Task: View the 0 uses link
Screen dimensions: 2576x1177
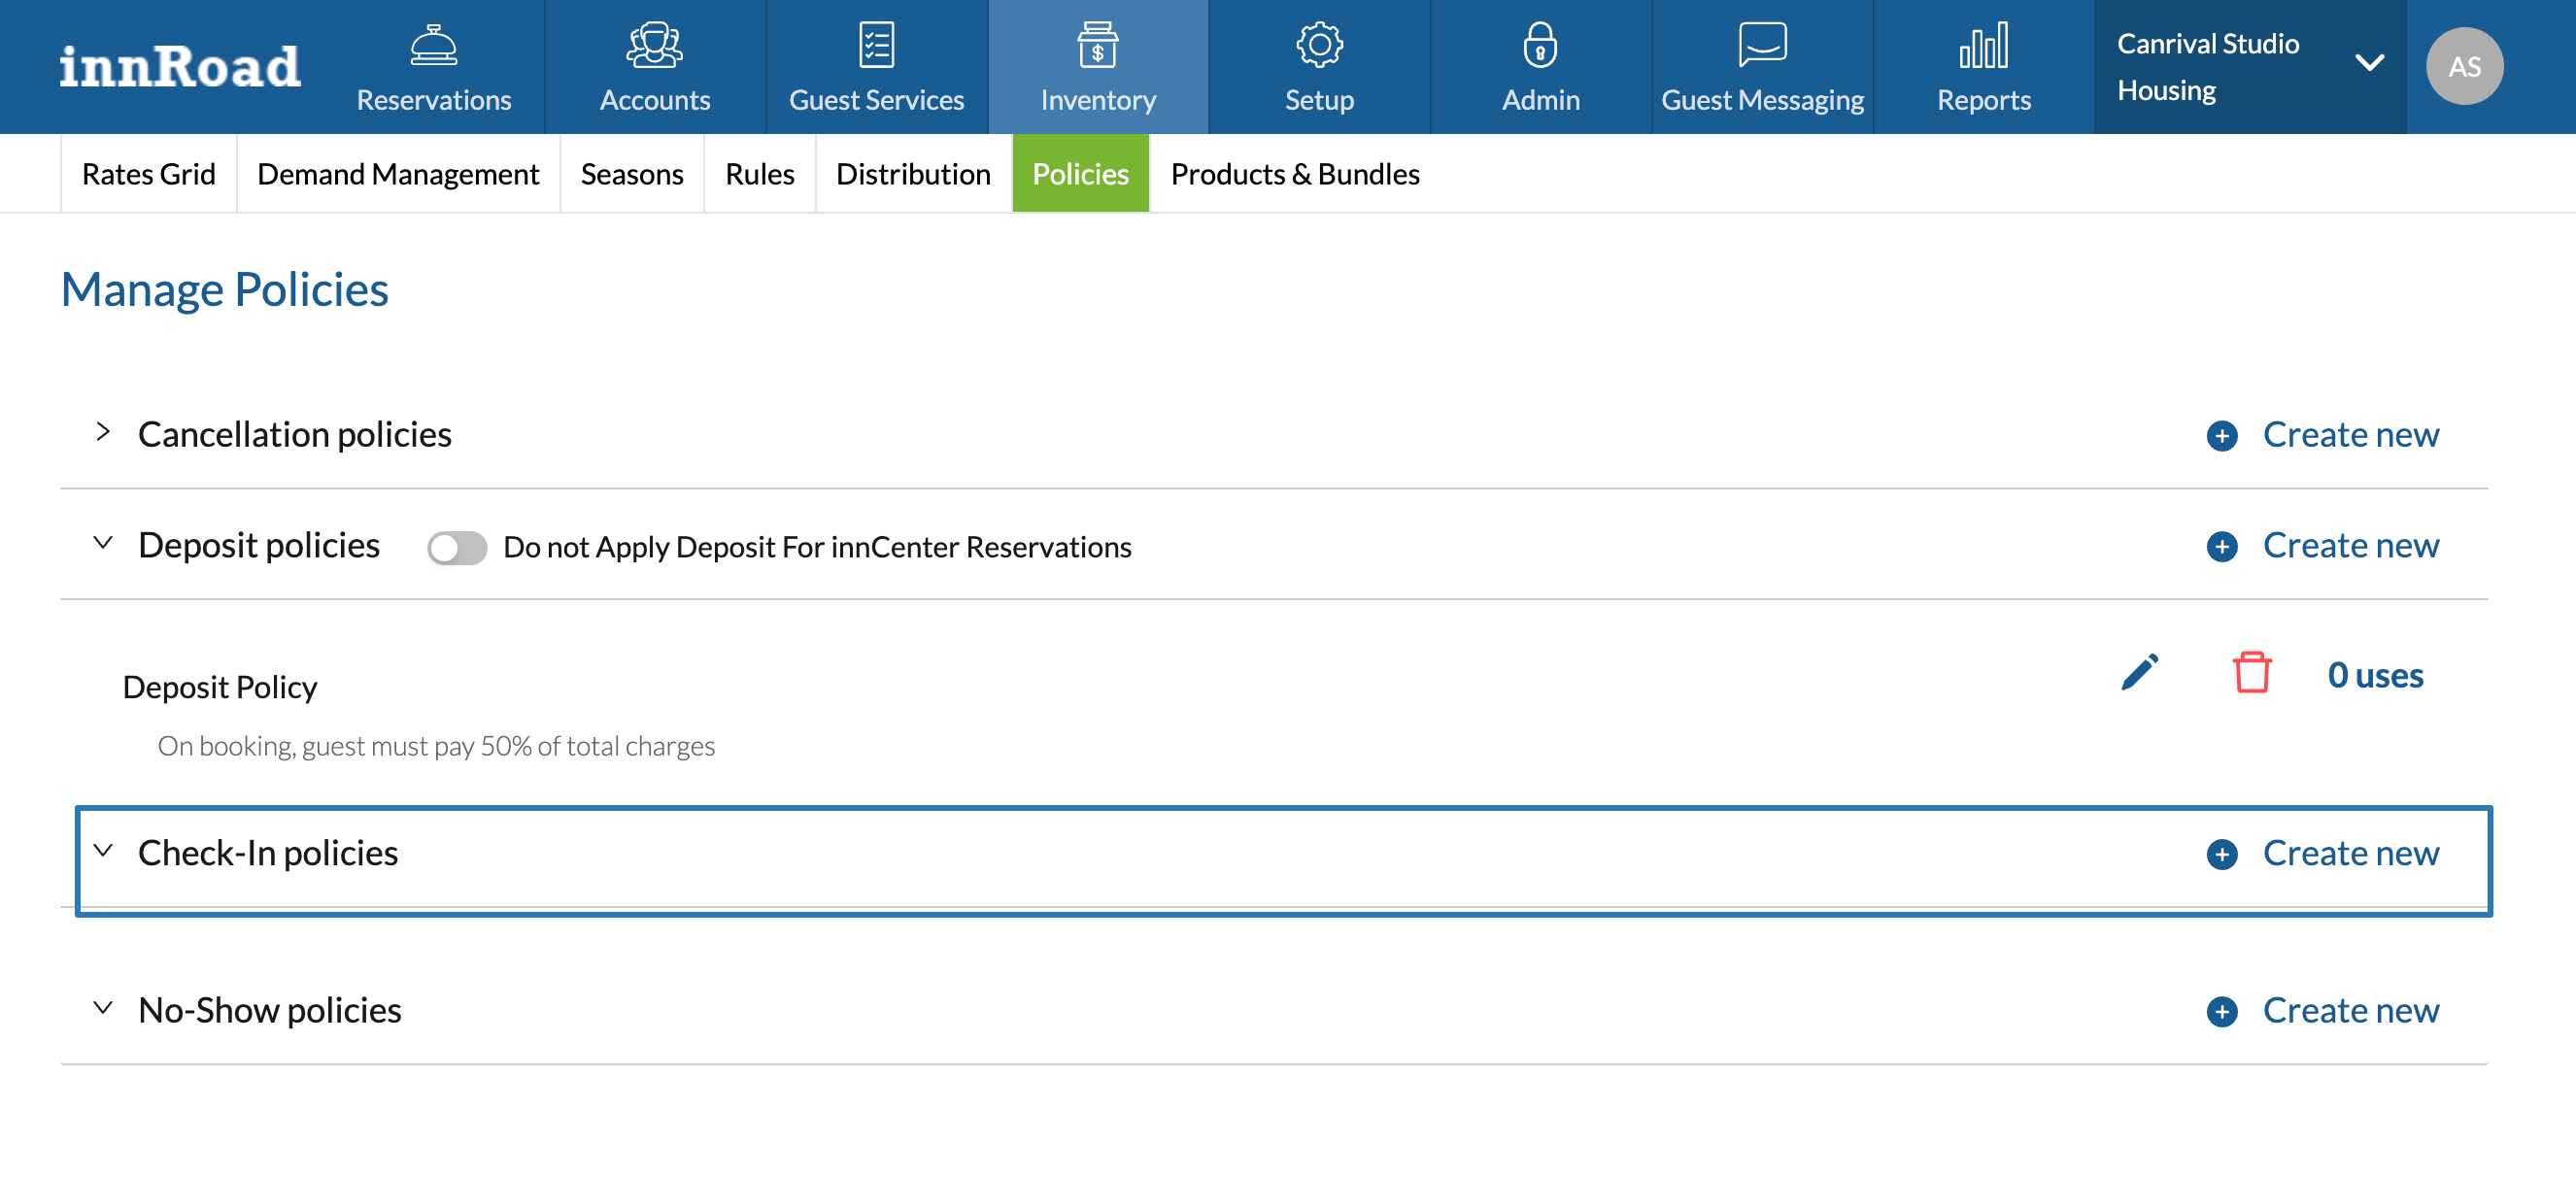Action: coord(2374,675)
